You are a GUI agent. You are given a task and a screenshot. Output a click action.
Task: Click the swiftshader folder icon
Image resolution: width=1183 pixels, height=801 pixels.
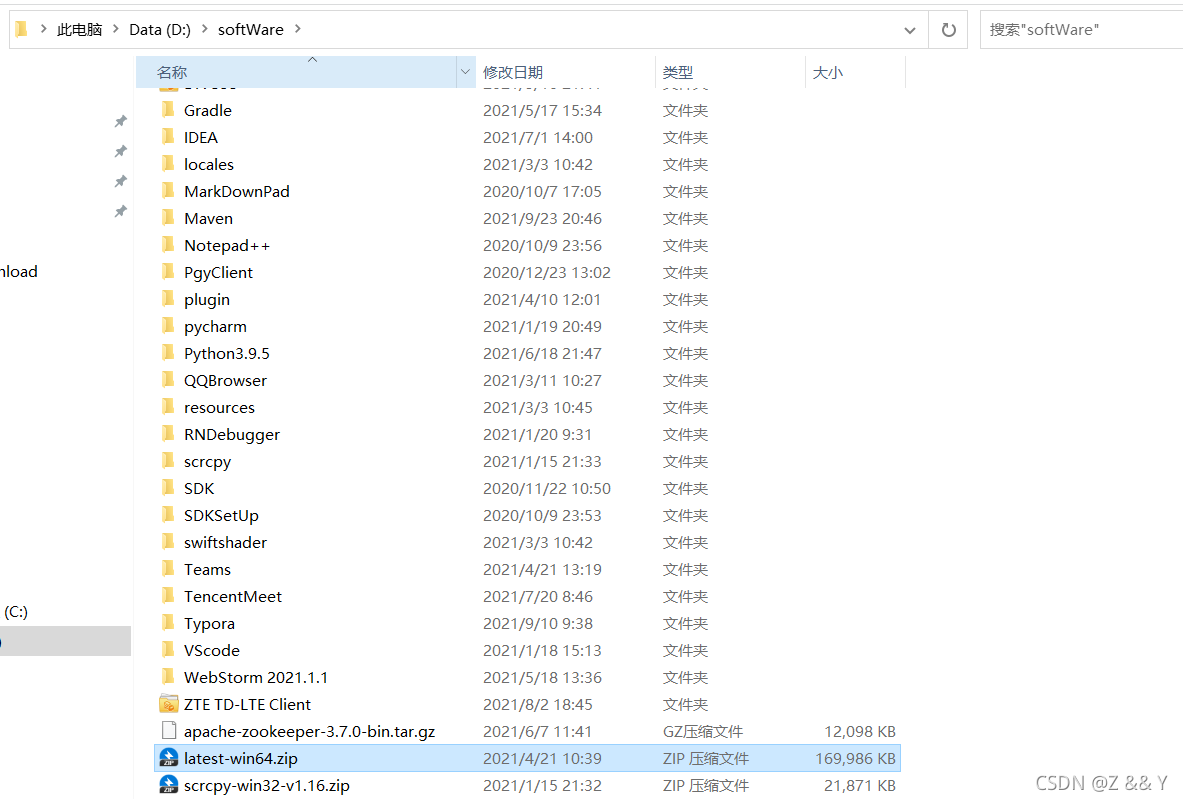(168, 542)
